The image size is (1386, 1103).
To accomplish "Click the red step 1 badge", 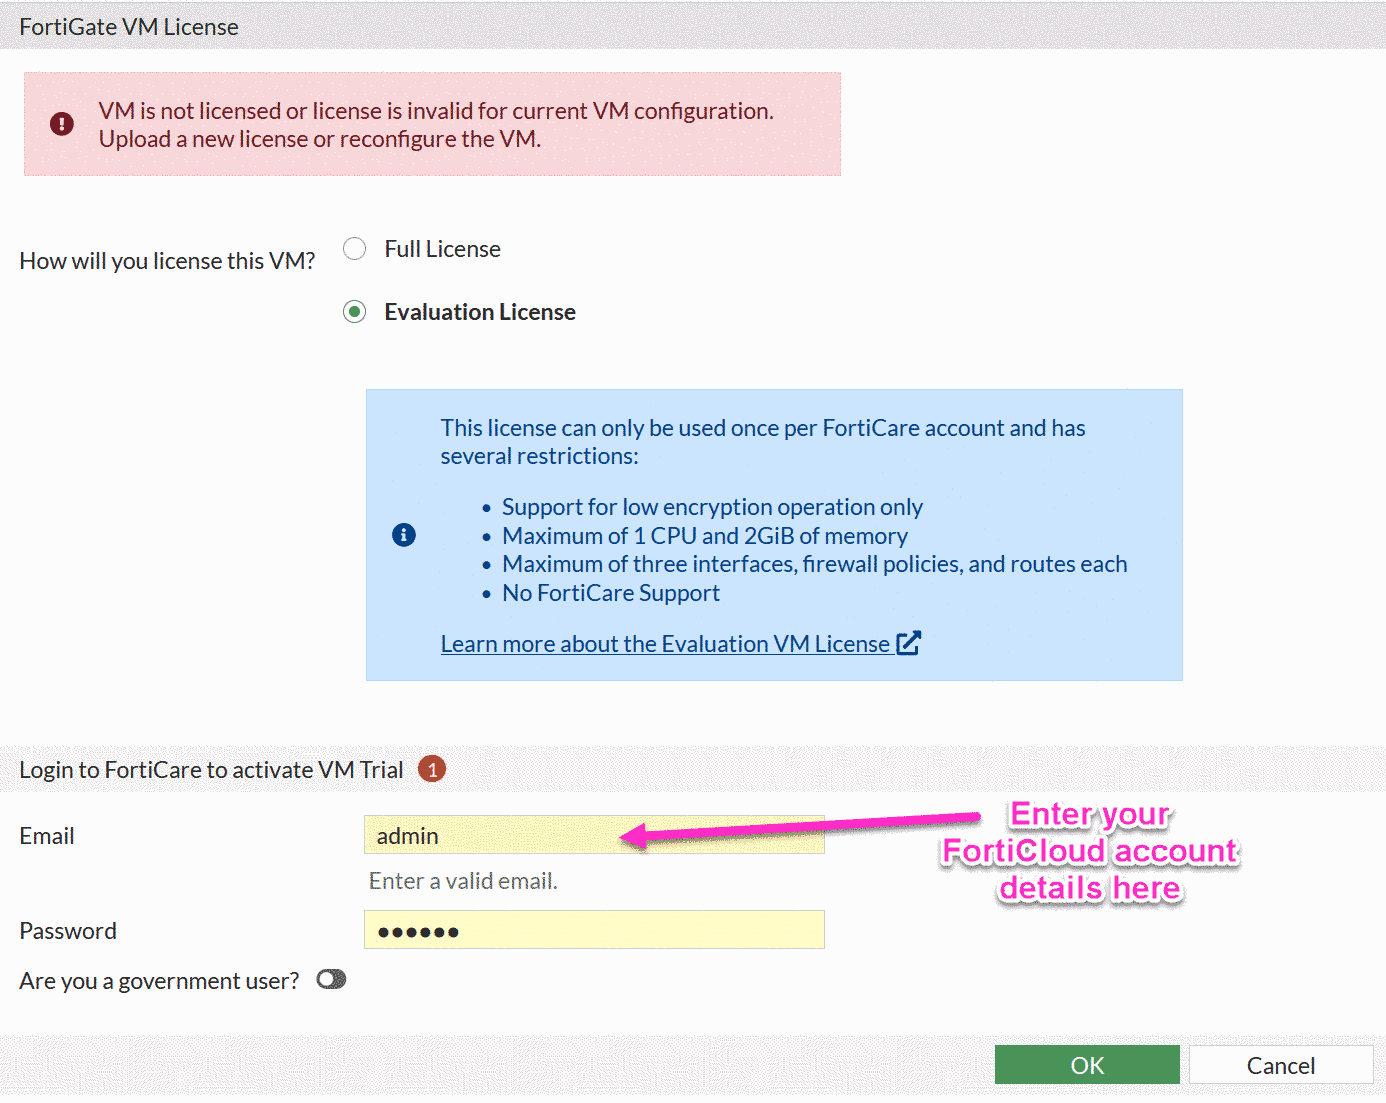I will pos(432,769).
